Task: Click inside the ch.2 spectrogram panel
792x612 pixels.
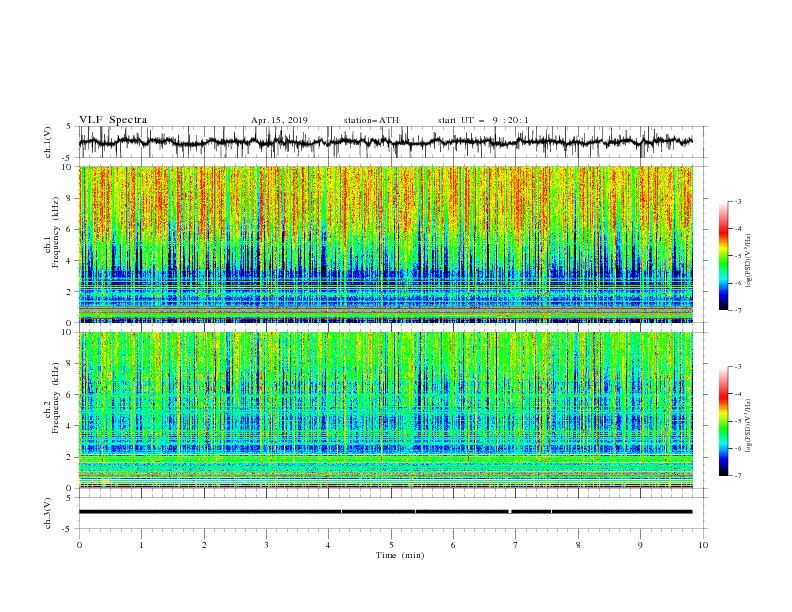Action: pyautogui.click(x=386, y=410)
